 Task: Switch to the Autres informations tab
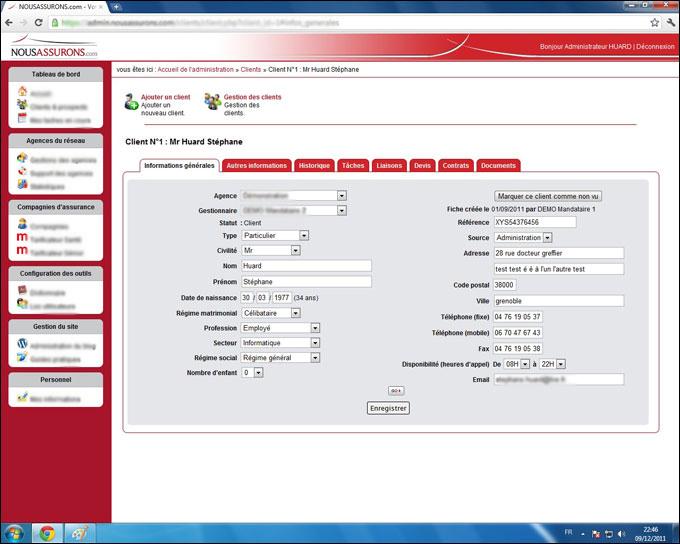256,165
